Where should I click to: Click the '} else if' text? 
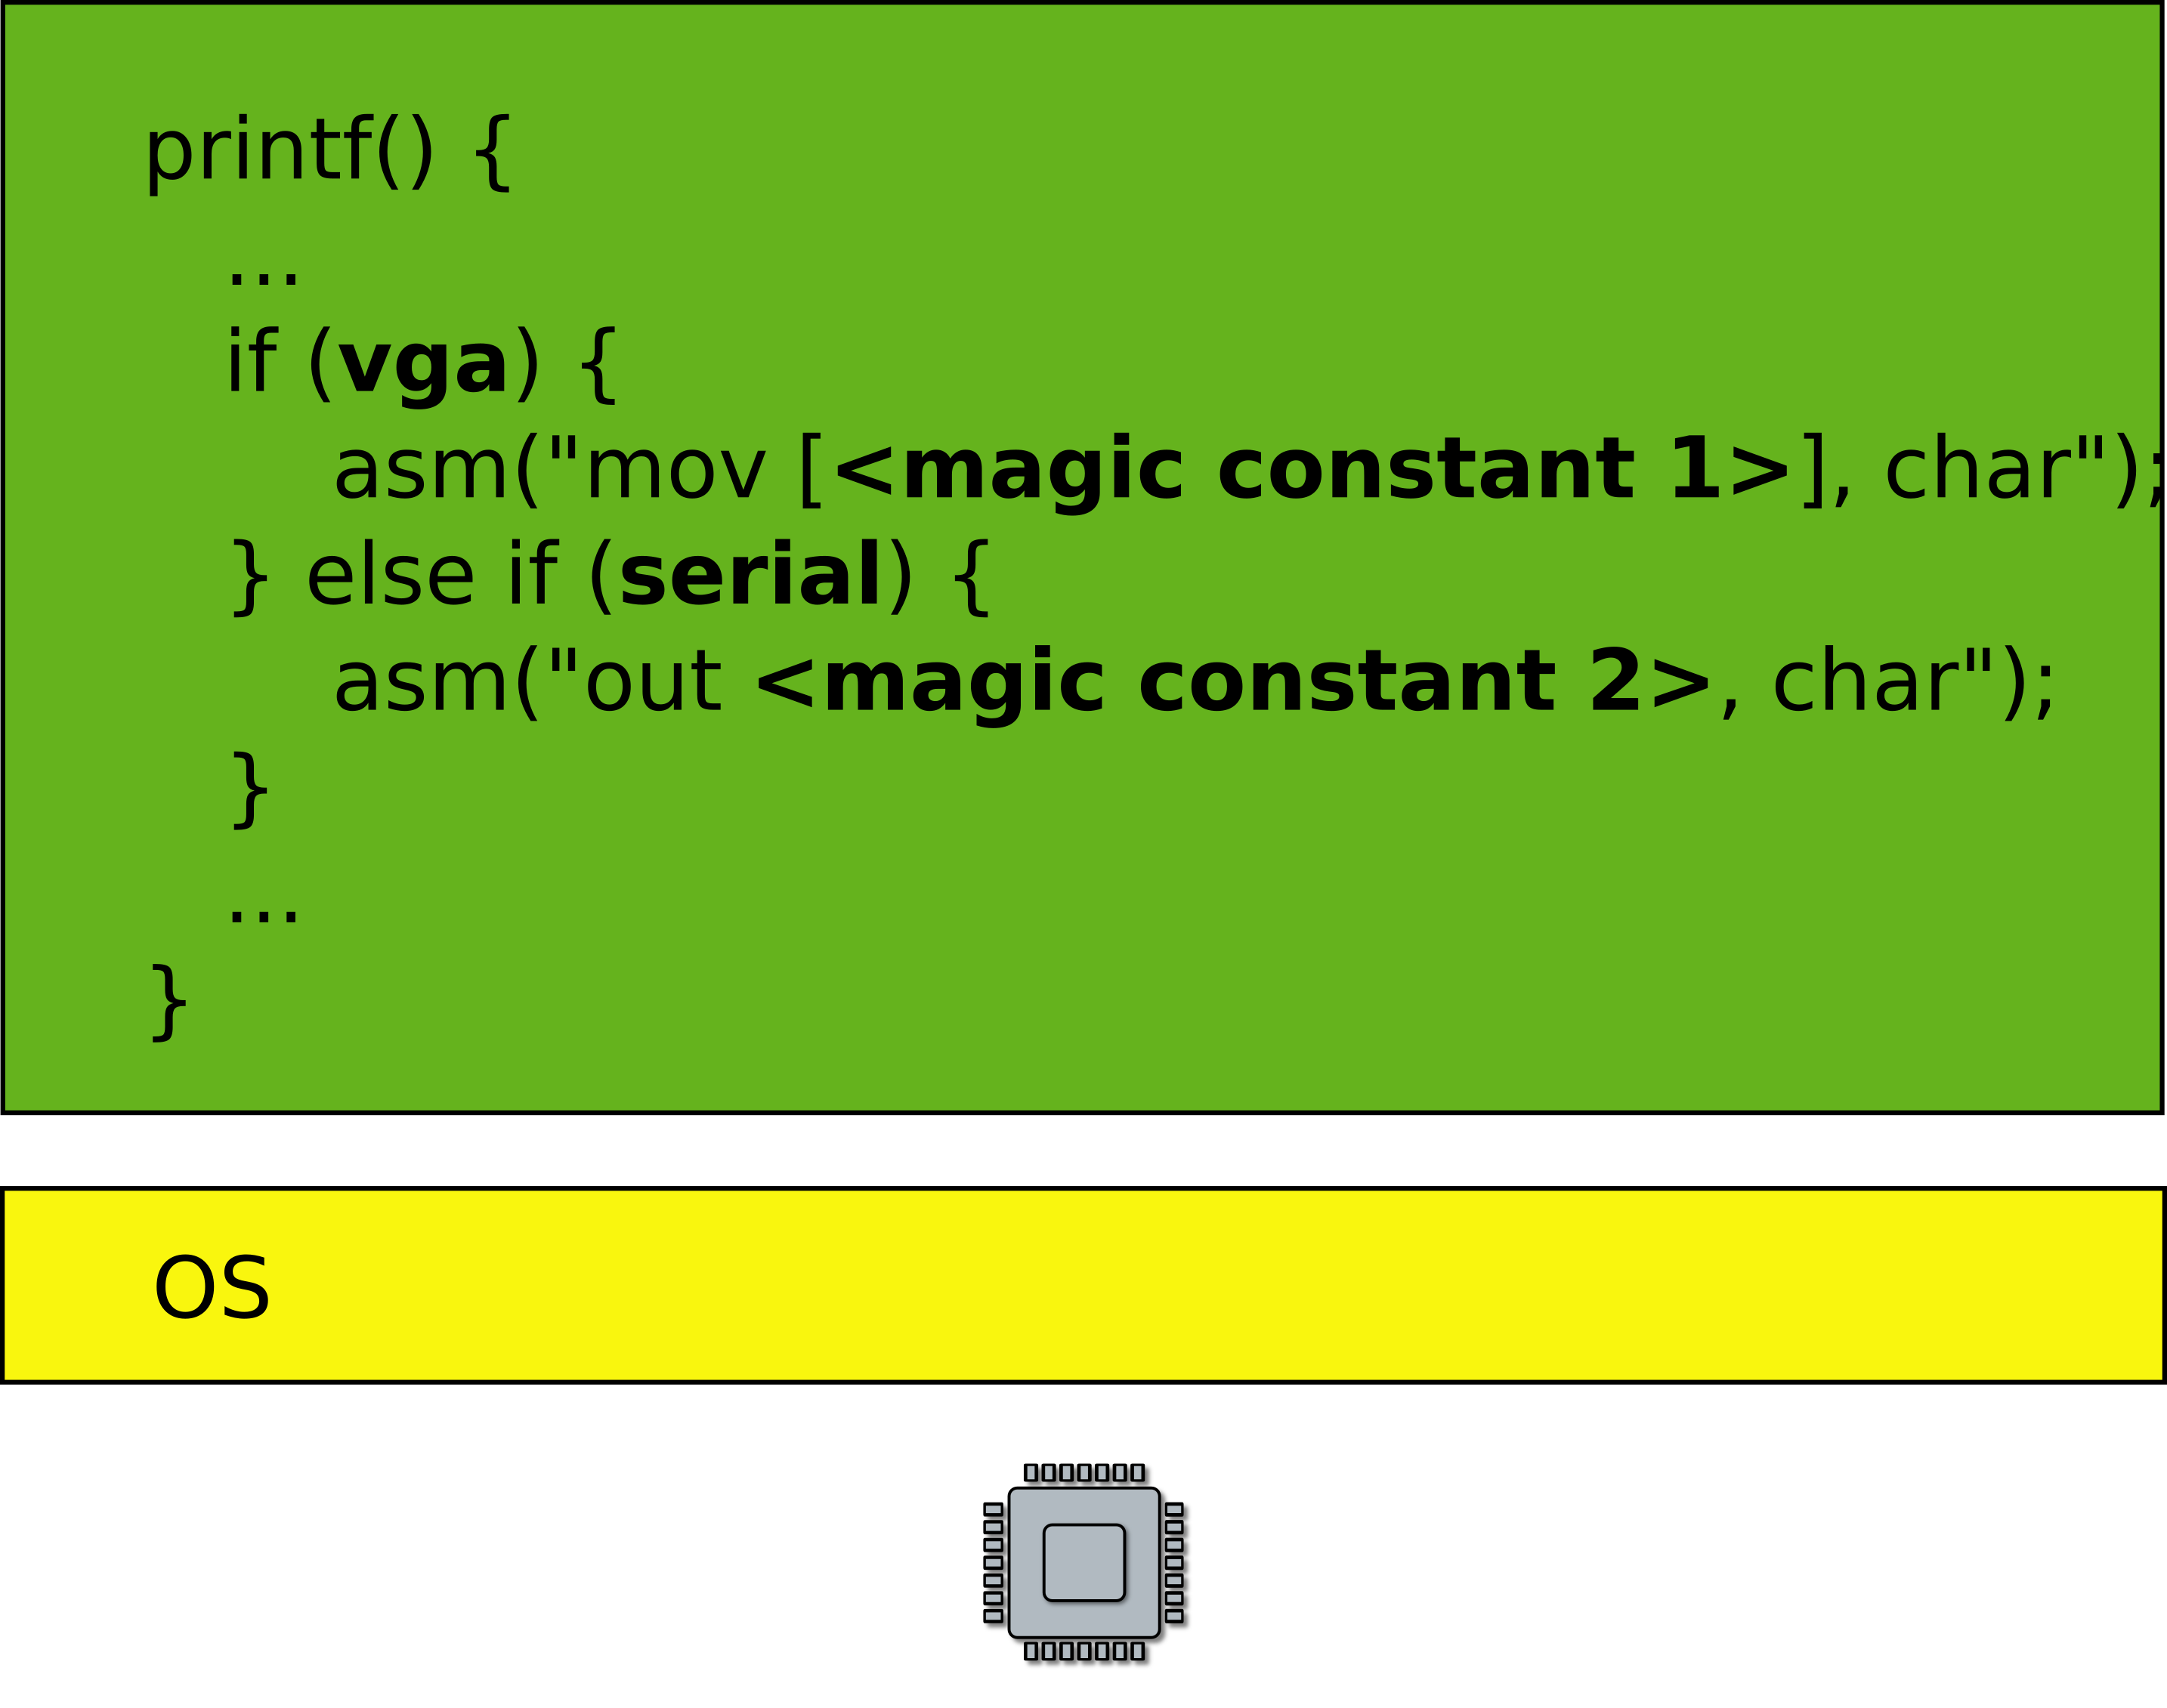392,576
